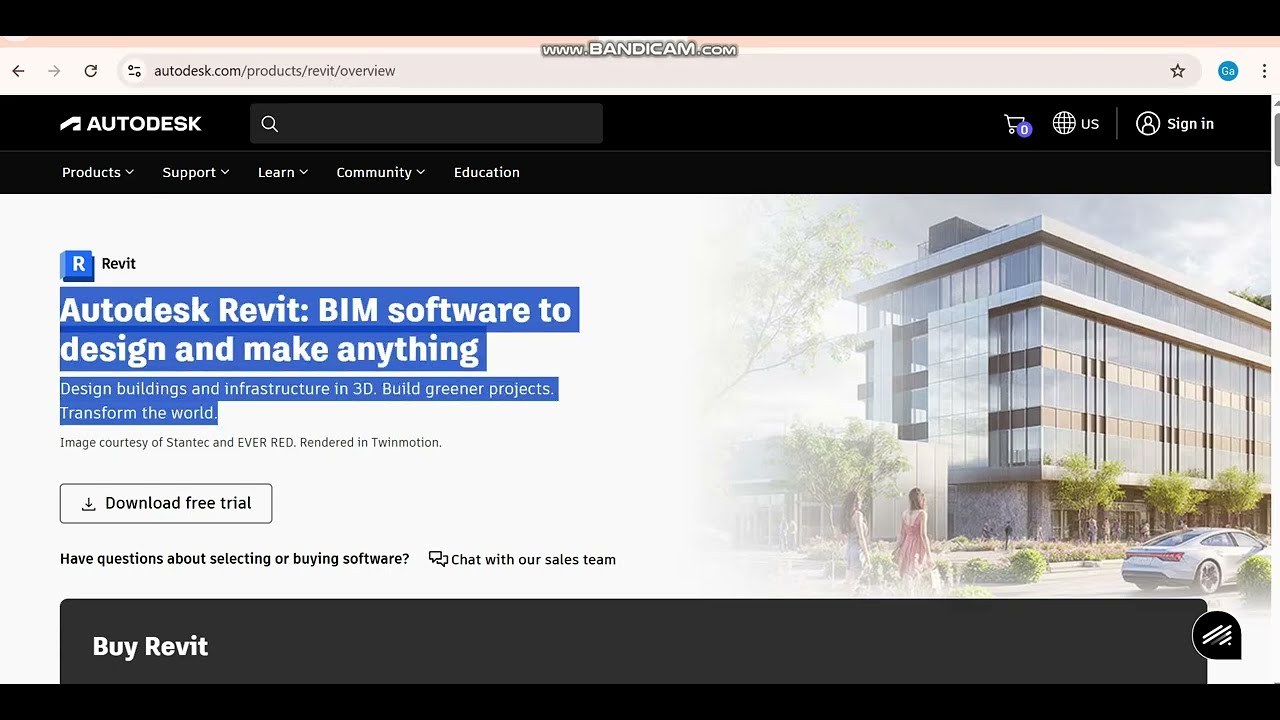Go back with the browser back arrow
The image size is (1280, 720).
click(x=18, y=71)
